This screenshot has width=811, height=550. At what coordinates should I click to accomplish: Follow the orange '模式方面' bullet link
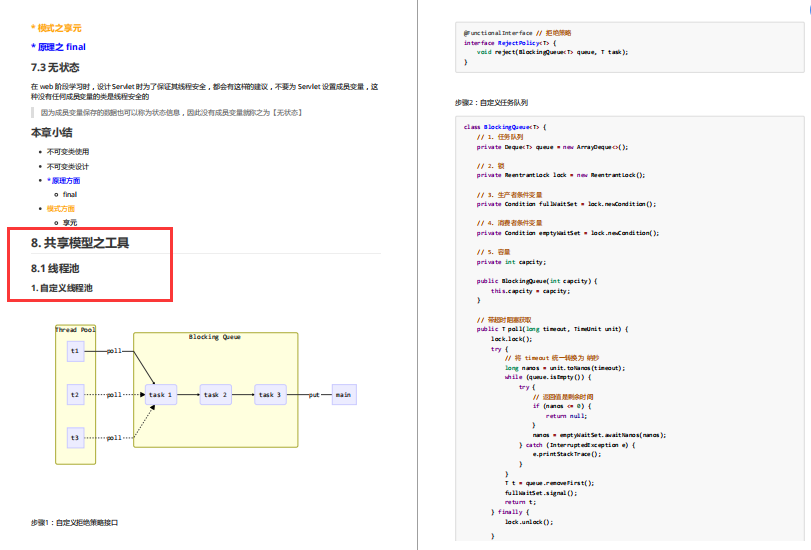pos(61,209)
